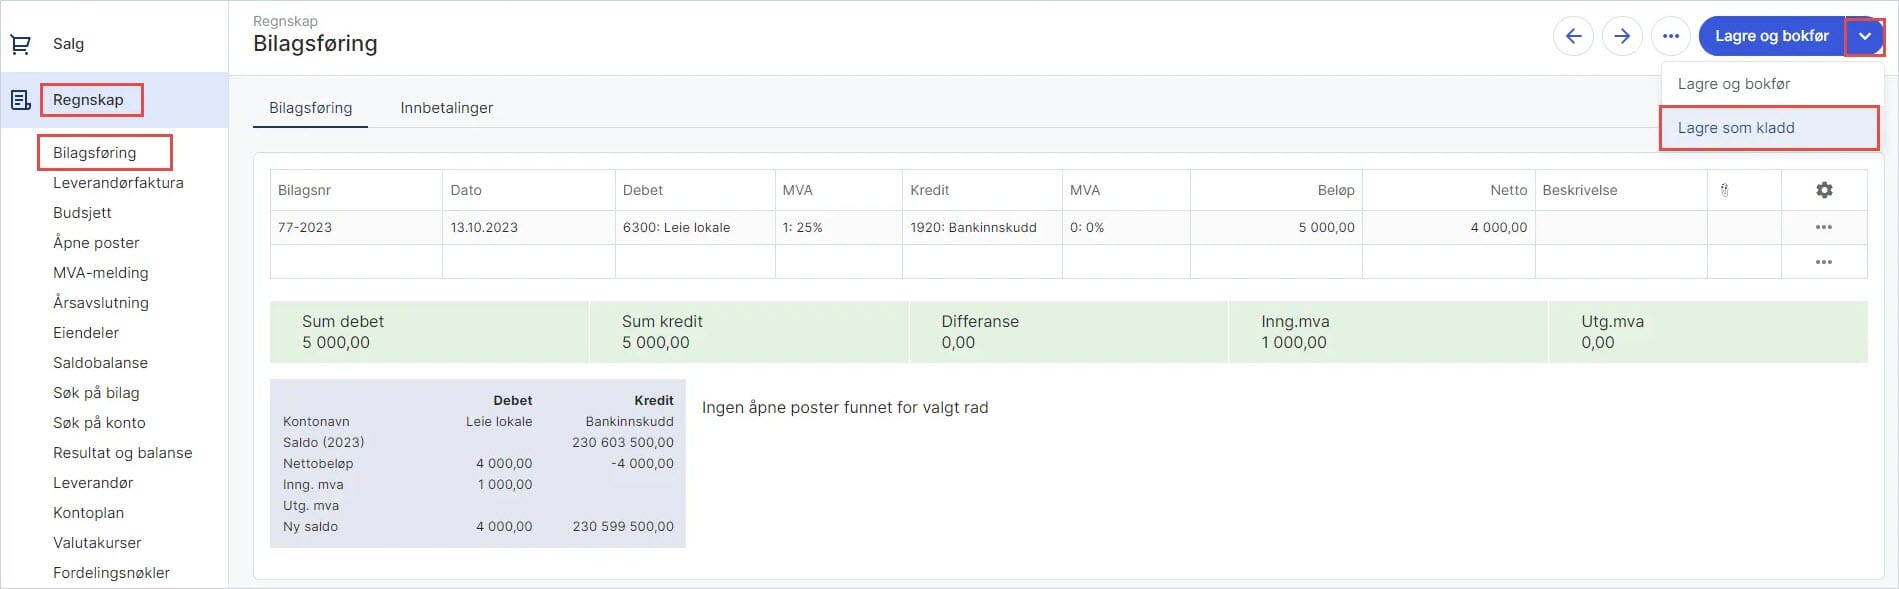Select Lagre som kladd from dropdown
Image resolution: width=1899 pixels, height=589 pixels.
(1736, 128)
